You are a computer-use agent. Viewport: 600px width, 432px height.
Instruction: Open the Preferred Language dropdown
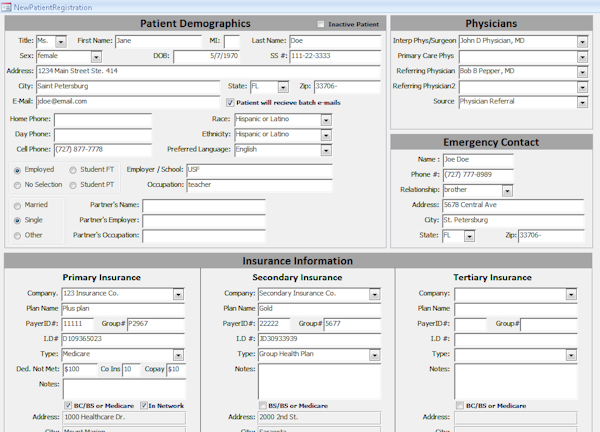[x=326, y=150]
